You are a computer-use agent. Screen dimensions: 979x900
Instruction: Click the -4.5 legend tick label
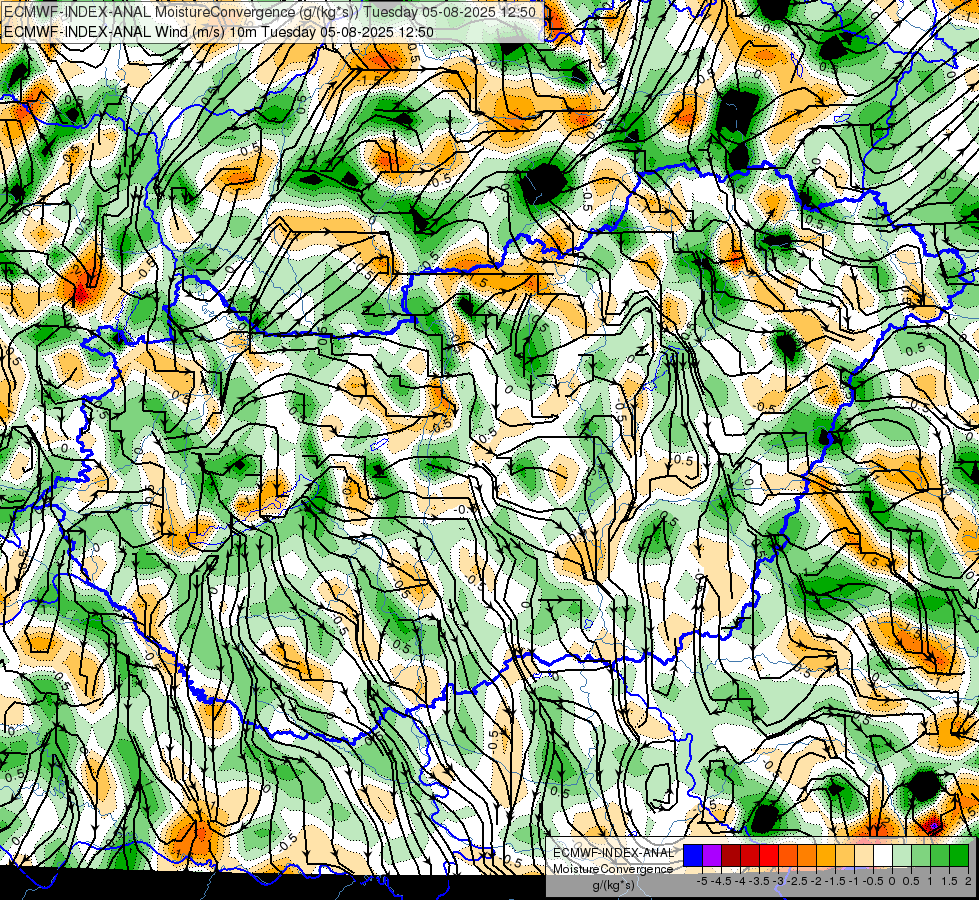(721, 881)
